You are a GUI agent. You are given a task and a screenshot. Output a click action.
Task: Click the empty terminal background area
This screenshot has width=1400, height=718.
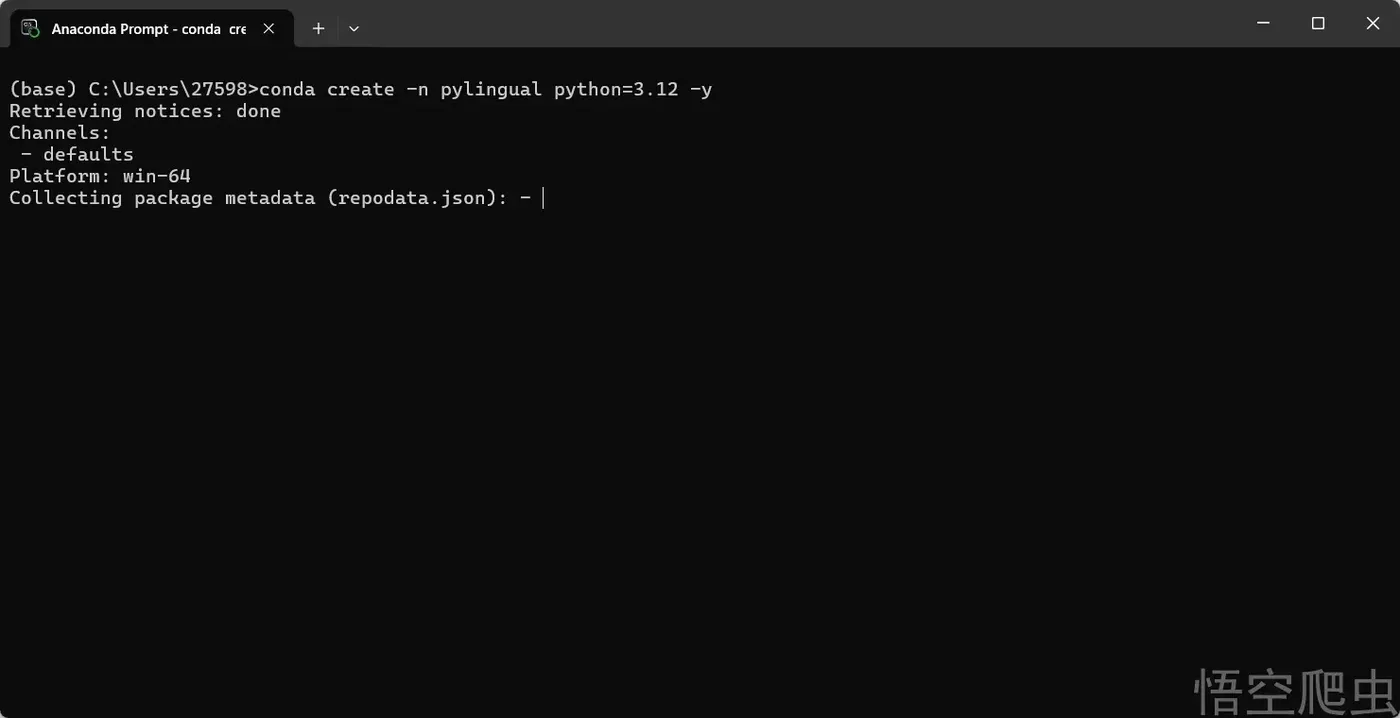700,450
